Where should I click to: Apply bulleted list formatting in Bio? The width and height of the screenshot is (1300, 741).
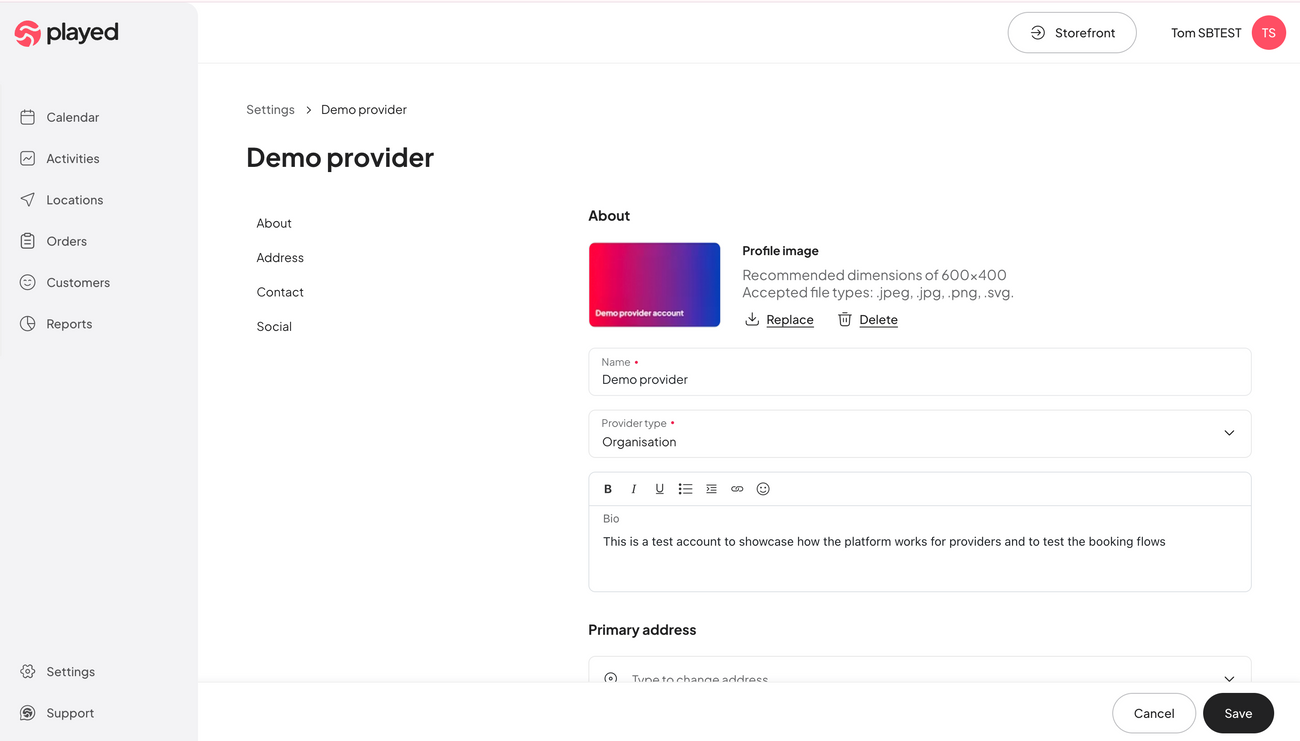point(685,488)
